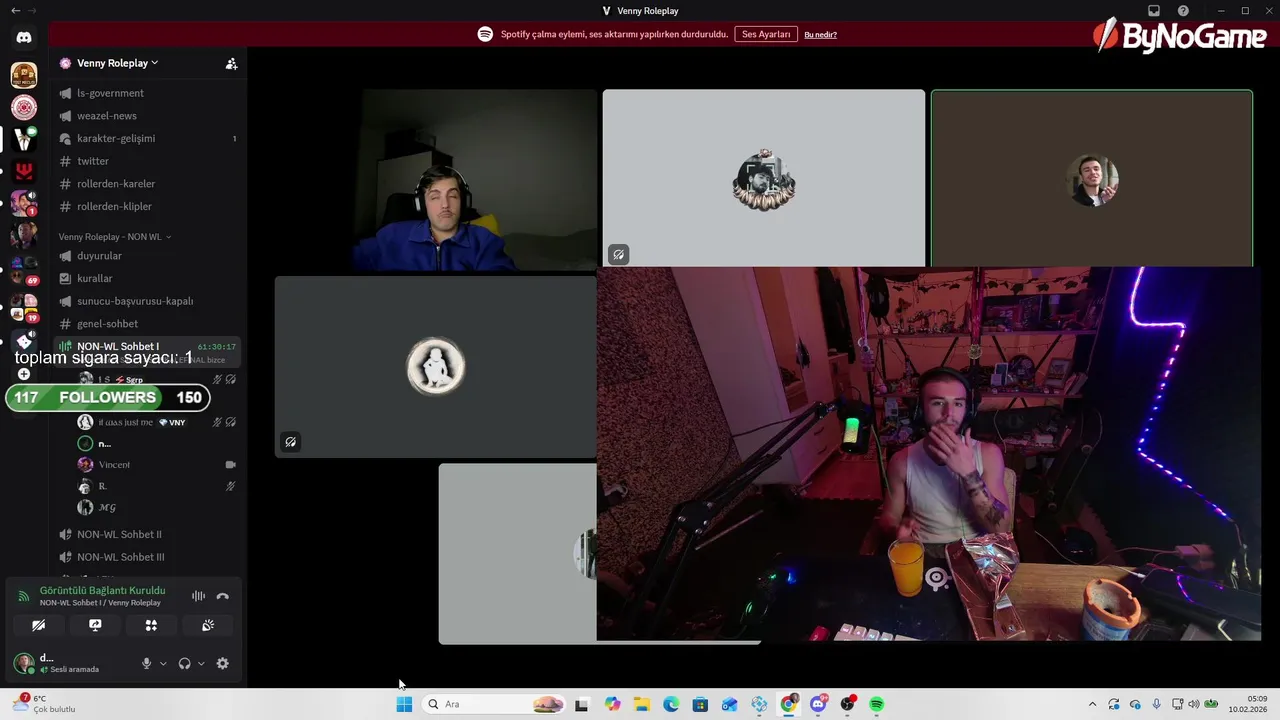1280x720 pixels.
Task: Collapse Venny Roleplay - NON WL category
Action: click(x=114, y=237)
